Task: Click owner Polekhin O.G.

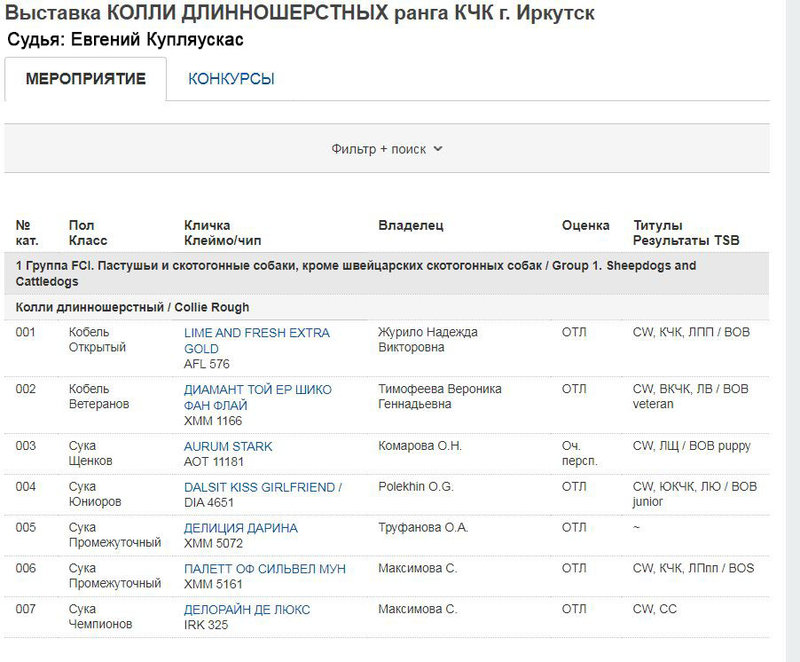Action: [416, 487]
